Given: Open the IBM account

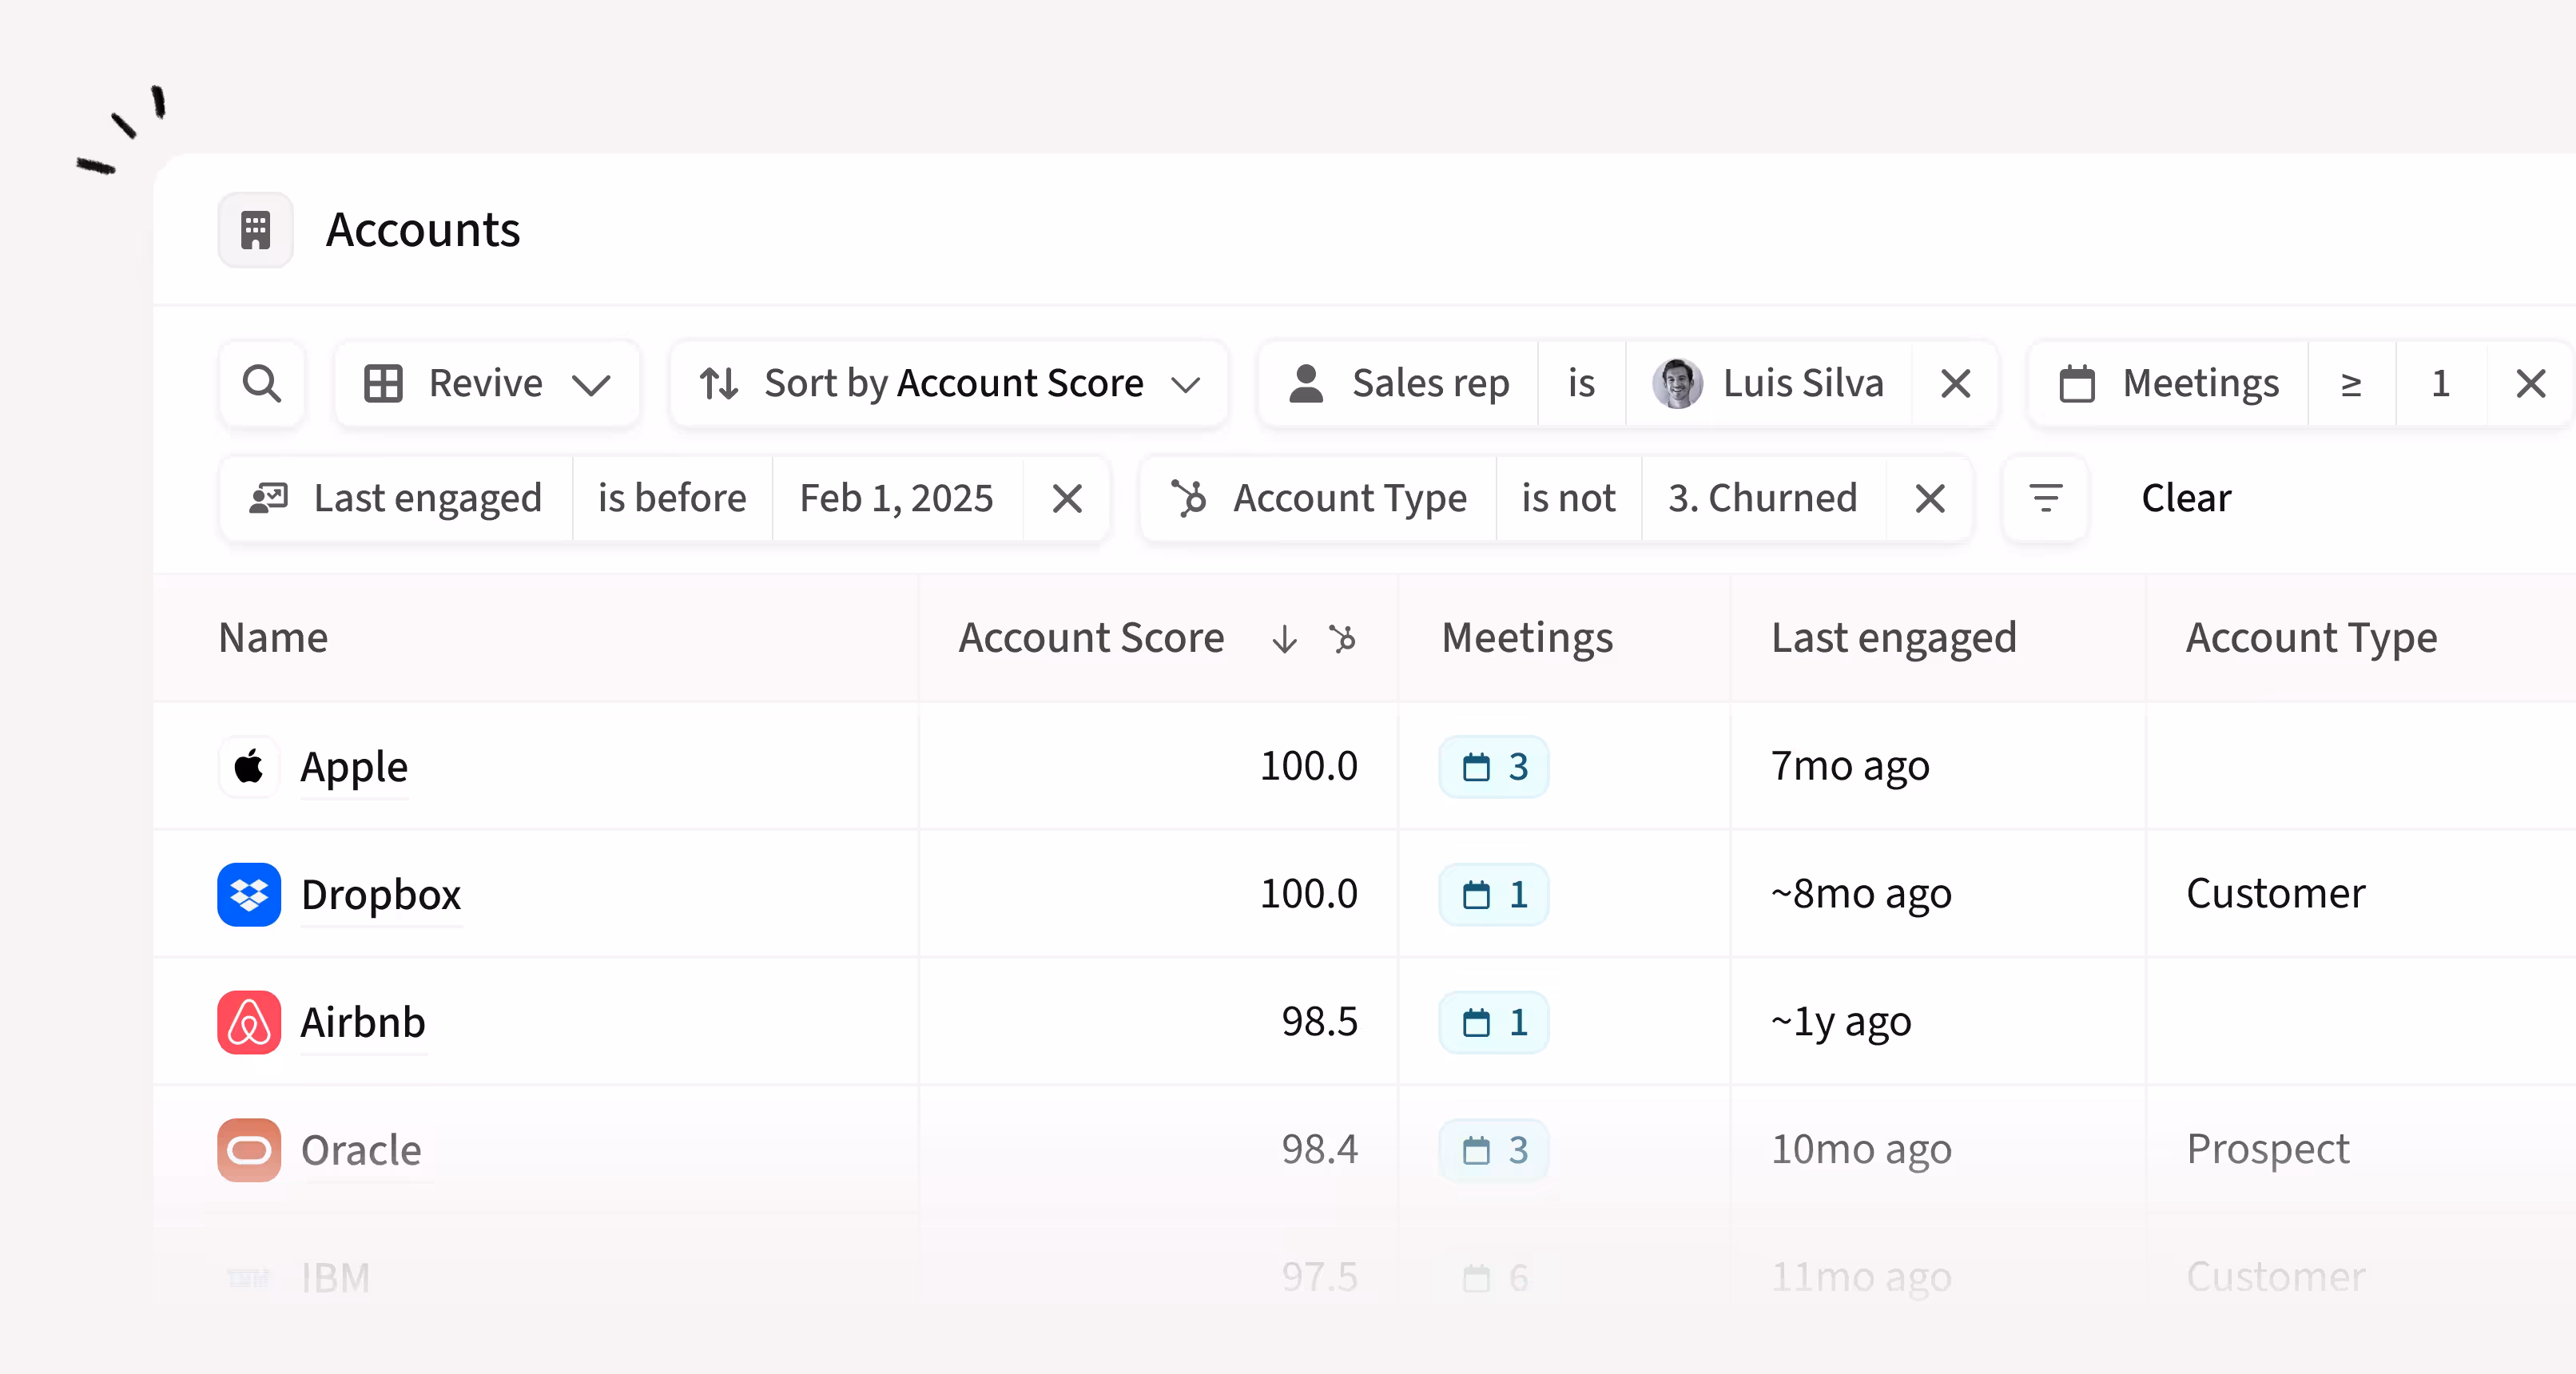Looking at the screenshot, I should click(x=335, y=1278).
